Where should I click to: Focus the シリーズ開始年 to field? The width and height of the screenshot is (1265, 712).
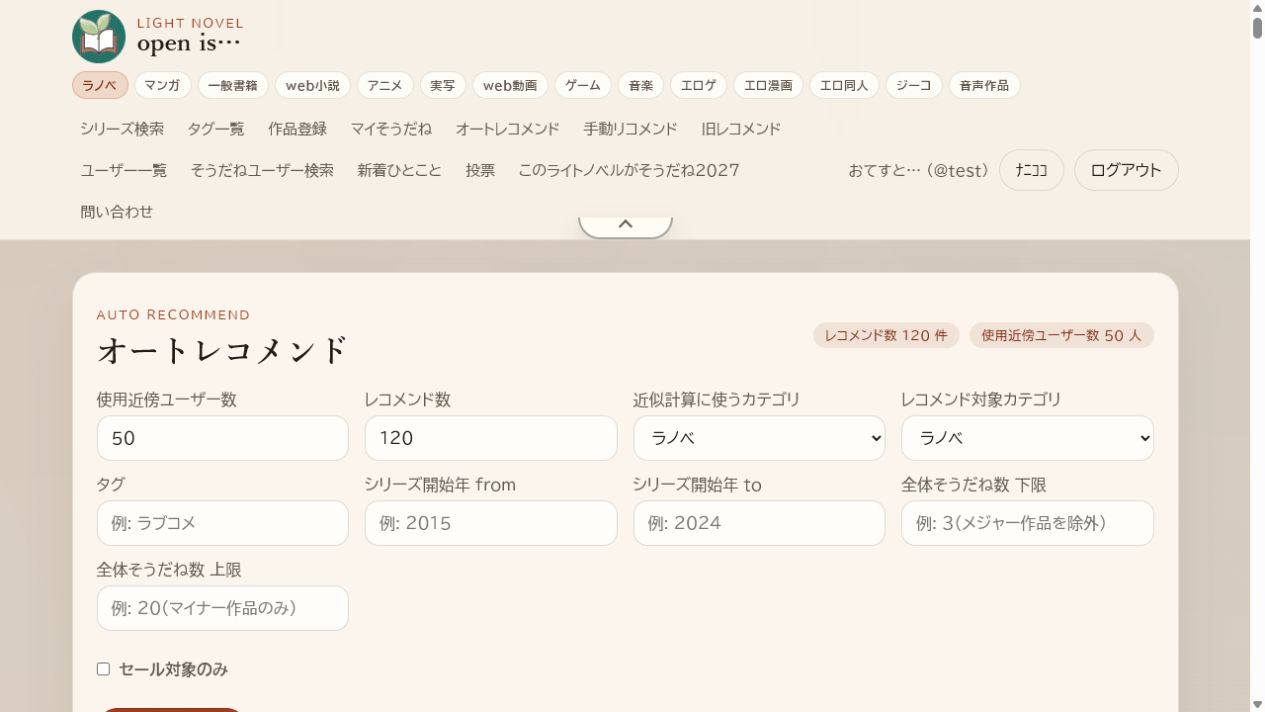(759, 523)
